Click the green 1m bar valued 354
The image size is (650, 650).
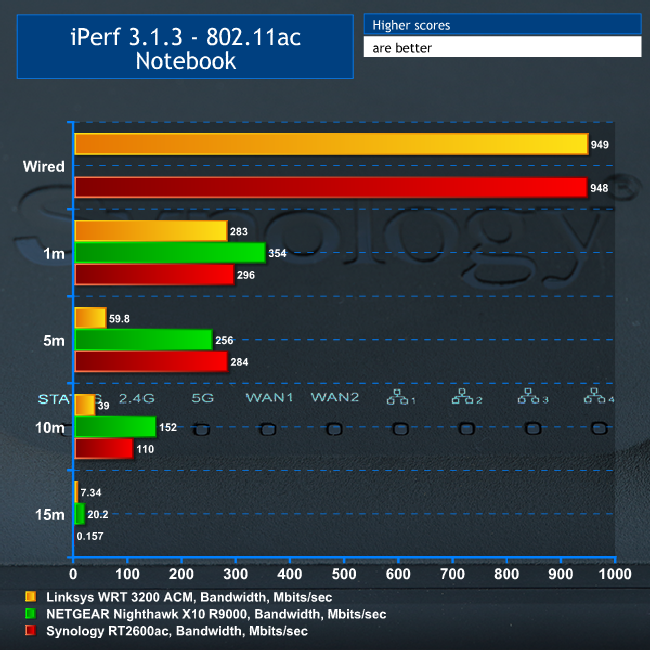(x=170, y=252)
